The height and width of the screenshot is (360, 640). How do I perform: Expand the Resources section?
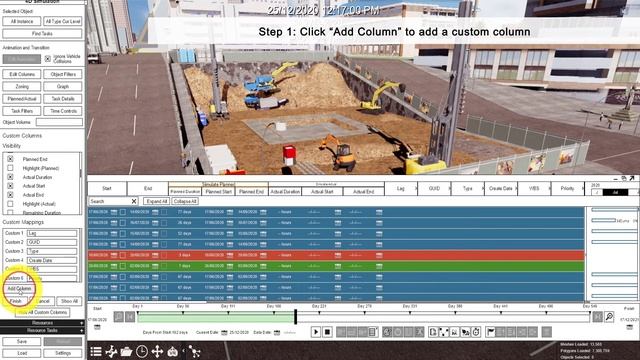[42, 323]
